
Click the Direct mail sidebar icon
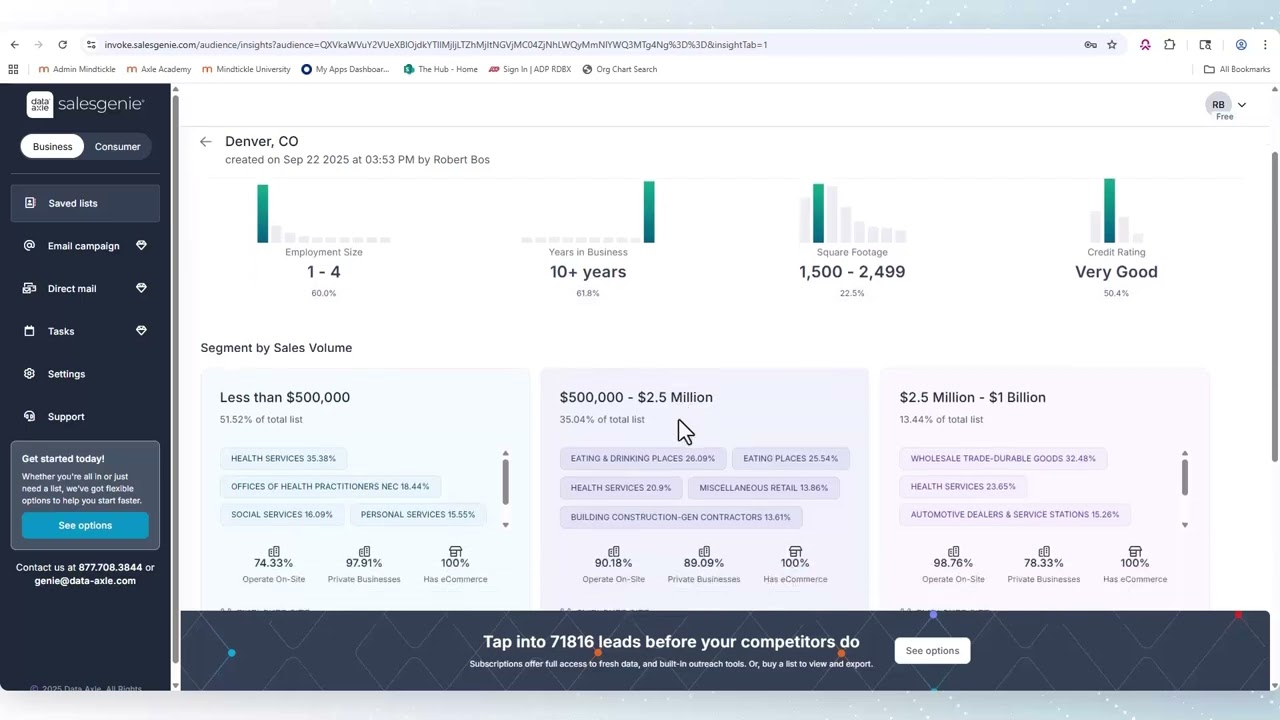tap(29, 288)
